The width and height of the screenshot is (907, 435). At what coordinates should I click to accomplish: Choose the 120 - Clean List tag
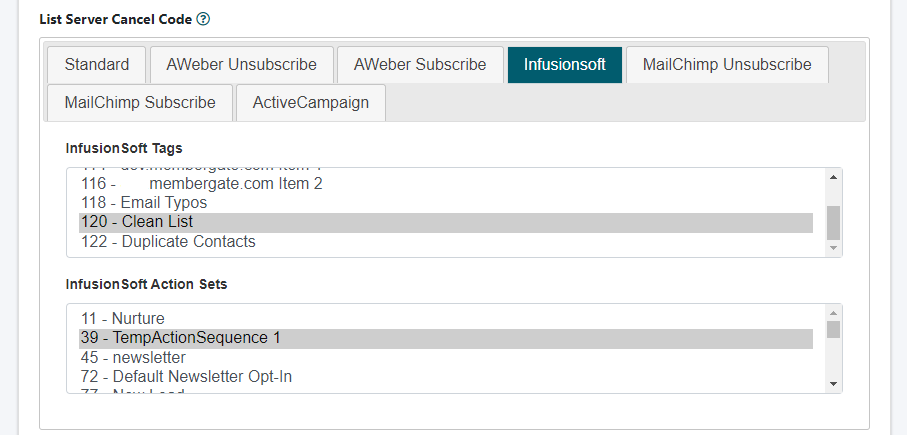tap(445, 223)
